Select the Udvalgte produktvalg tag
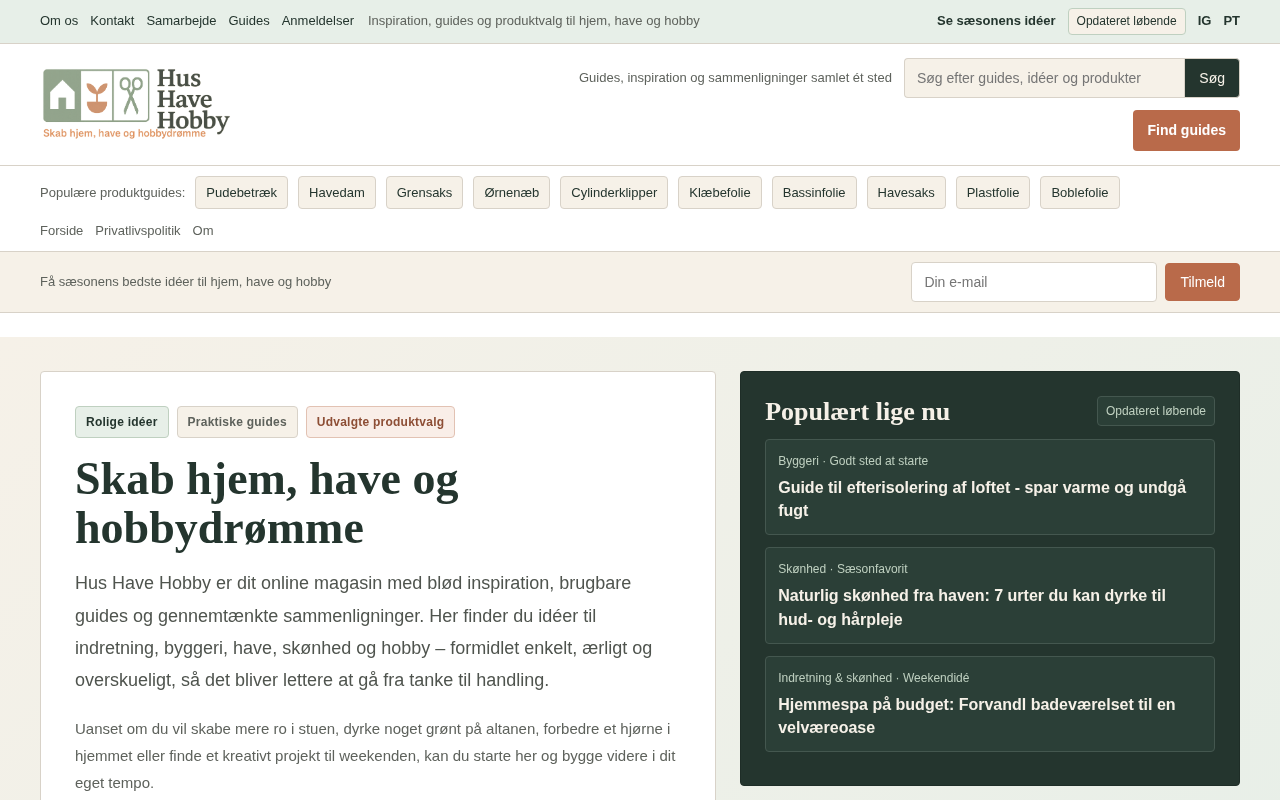The width and height of the screenshot is (1280, 800). coord(380,422)
